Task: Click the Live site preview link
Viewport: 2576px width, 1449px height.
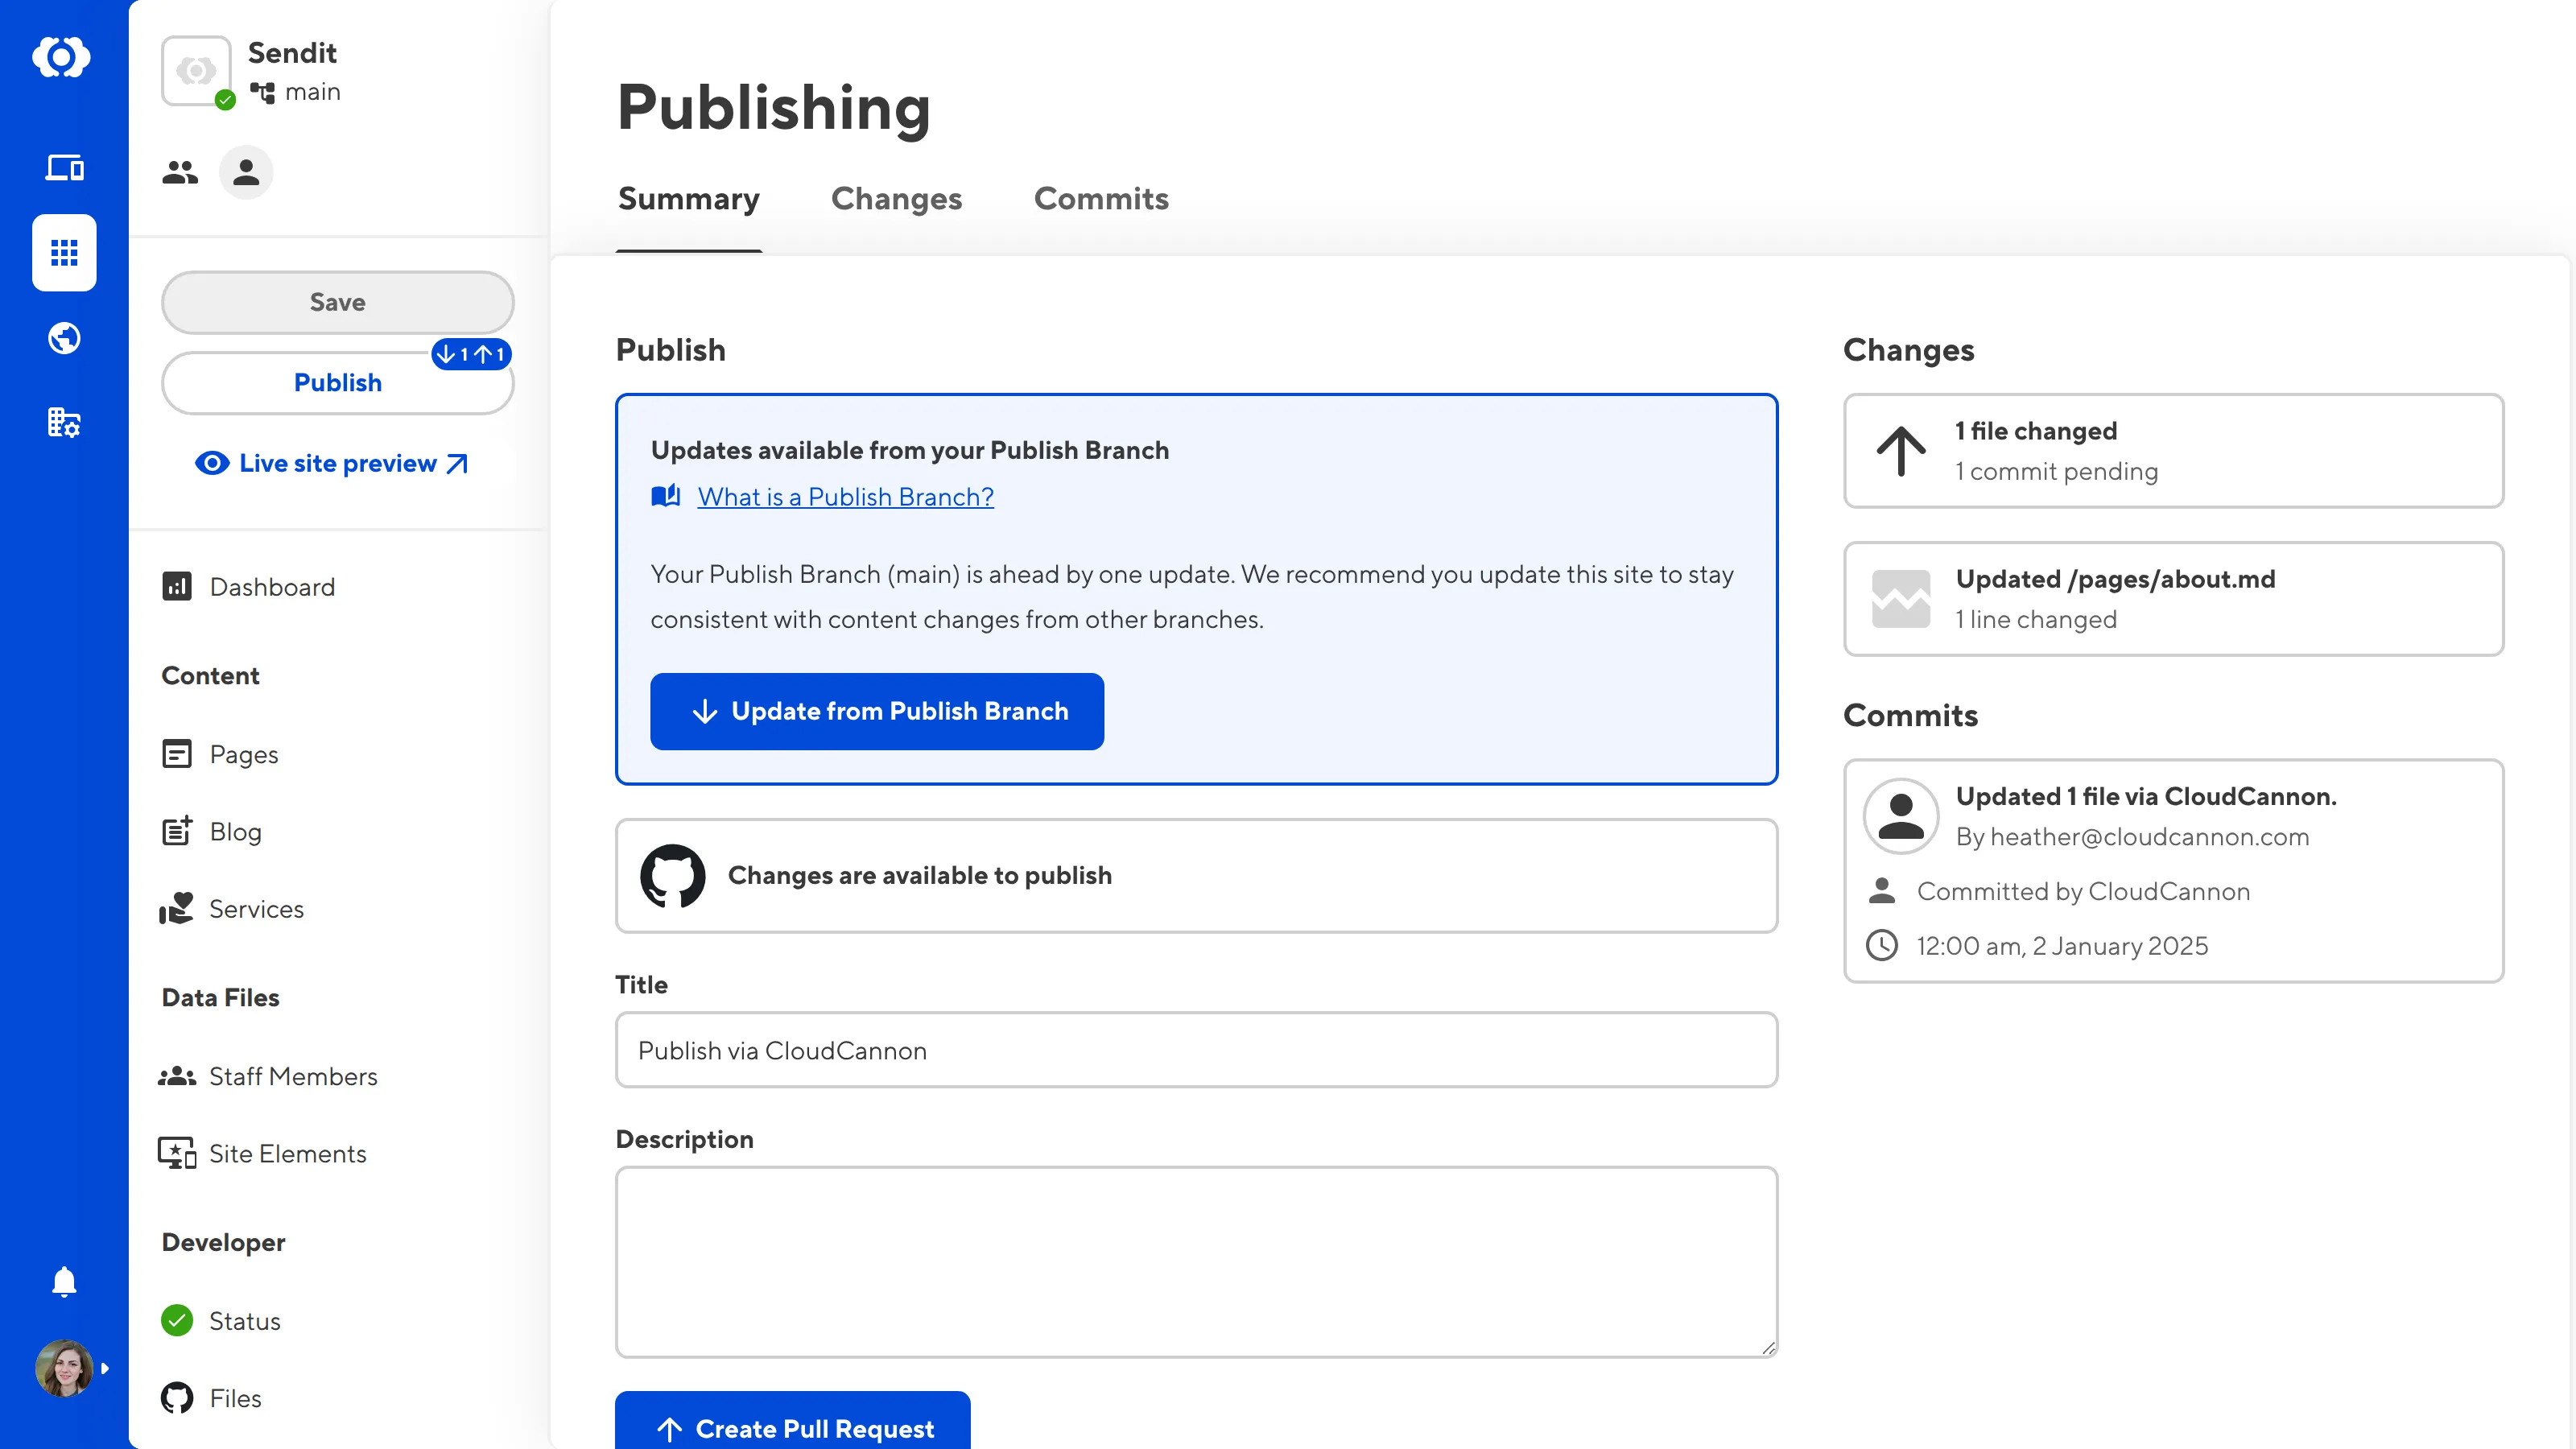Action: (x=337, y=464)
